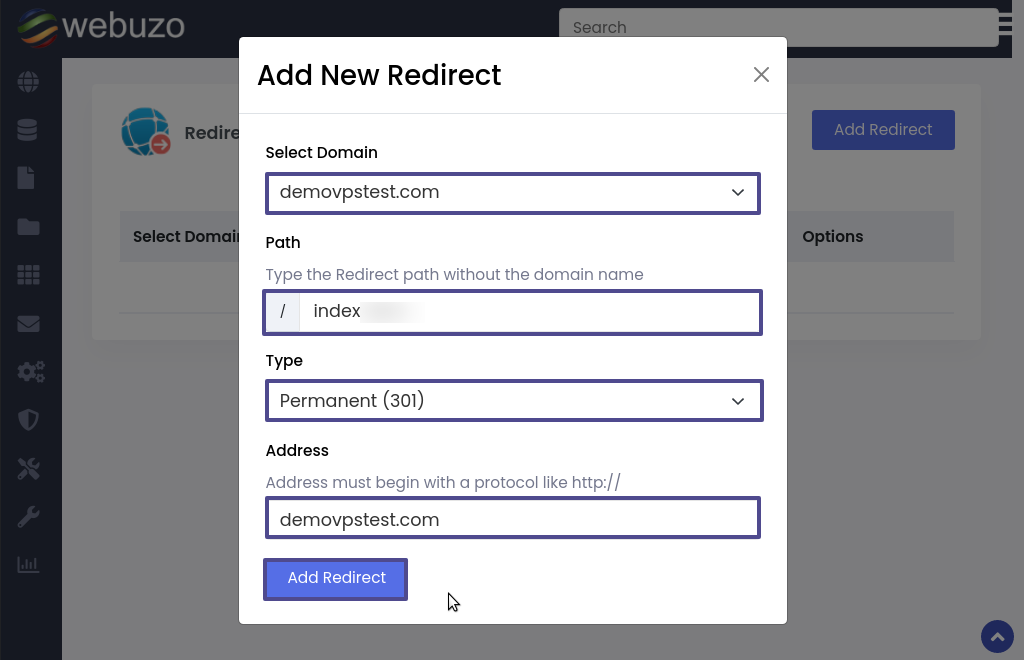The width and height of the screenshot is (1024, 660).
Task: Open the email envelope sidebar icon
Action: pyautogui.click(x=28, y=323)
